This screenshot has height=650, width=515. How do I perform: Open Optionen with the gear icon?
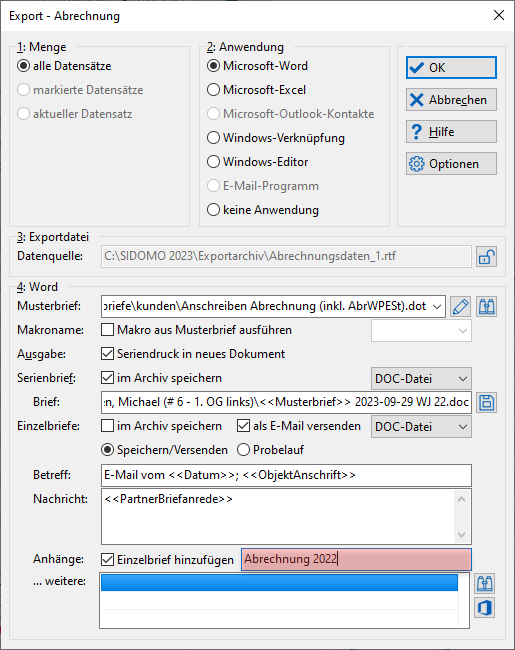tap(451, 164)
